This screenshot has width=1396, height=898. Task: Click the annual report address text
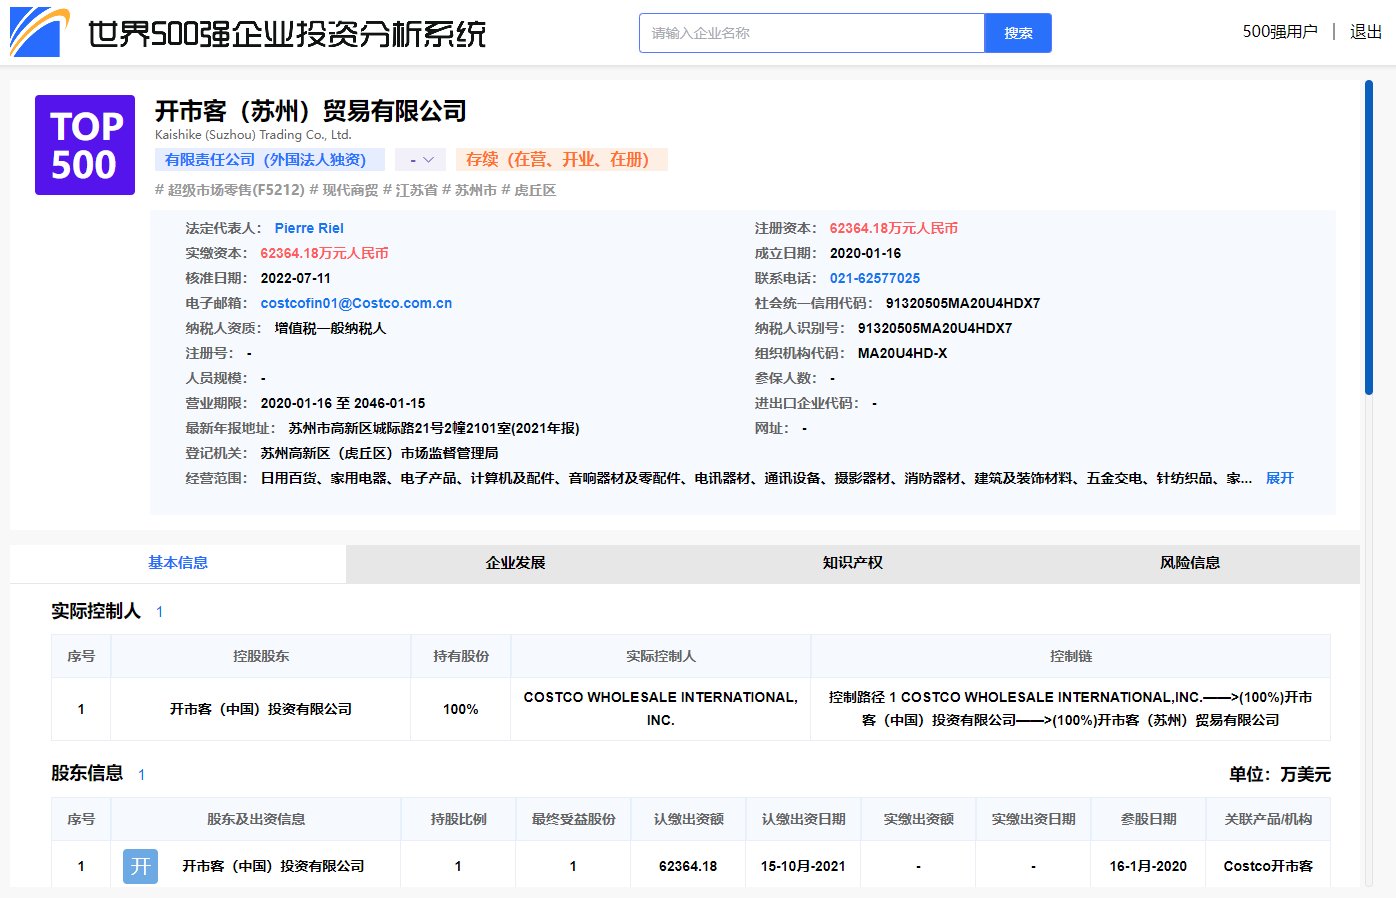(434, 428)
